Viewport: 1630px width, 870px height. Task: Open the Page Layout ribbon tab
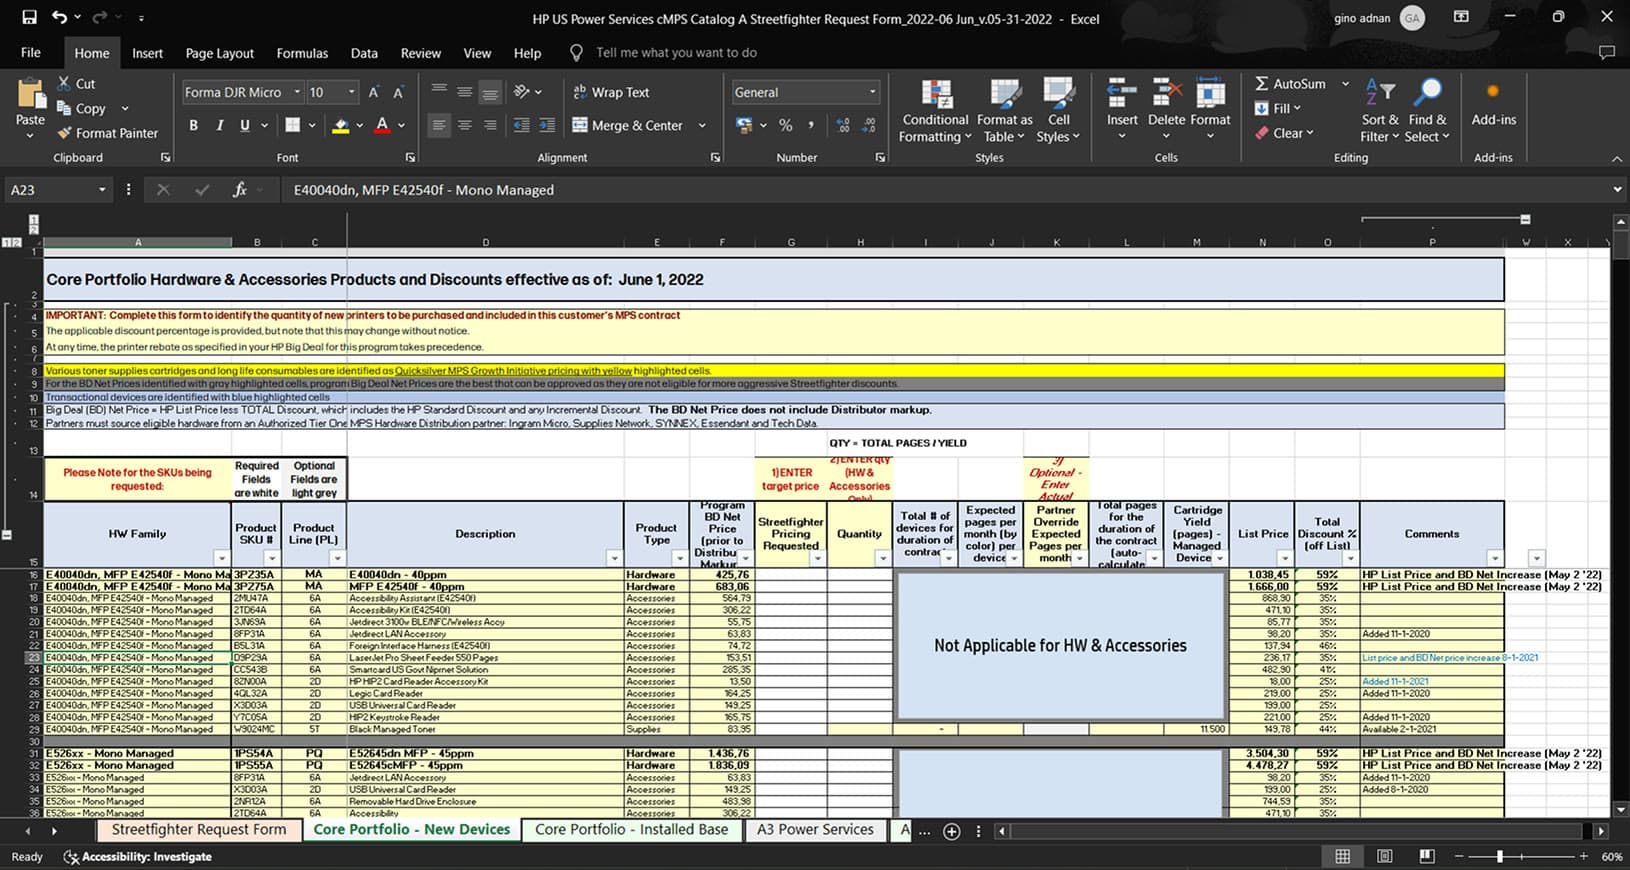click(220, 53)
